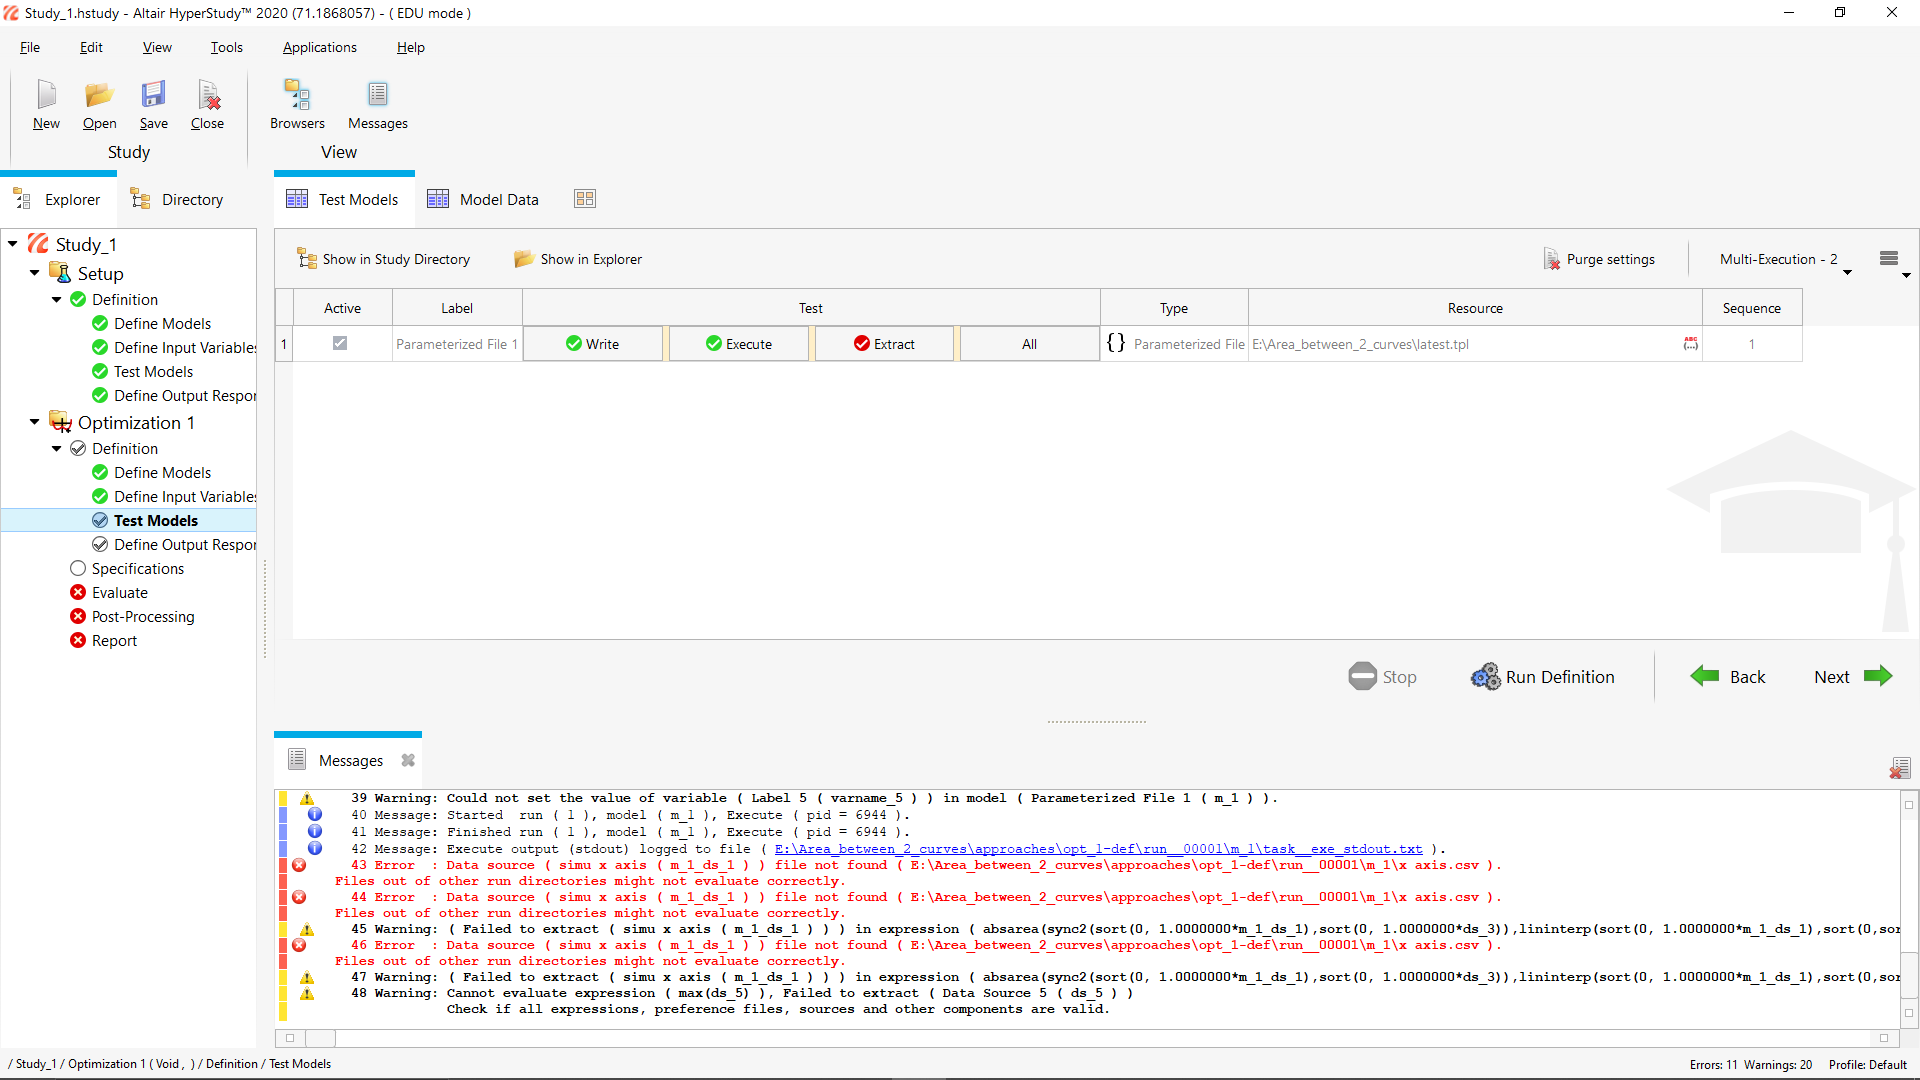
Task: Click the Optimization 1 approach icon
Action: 61,422
